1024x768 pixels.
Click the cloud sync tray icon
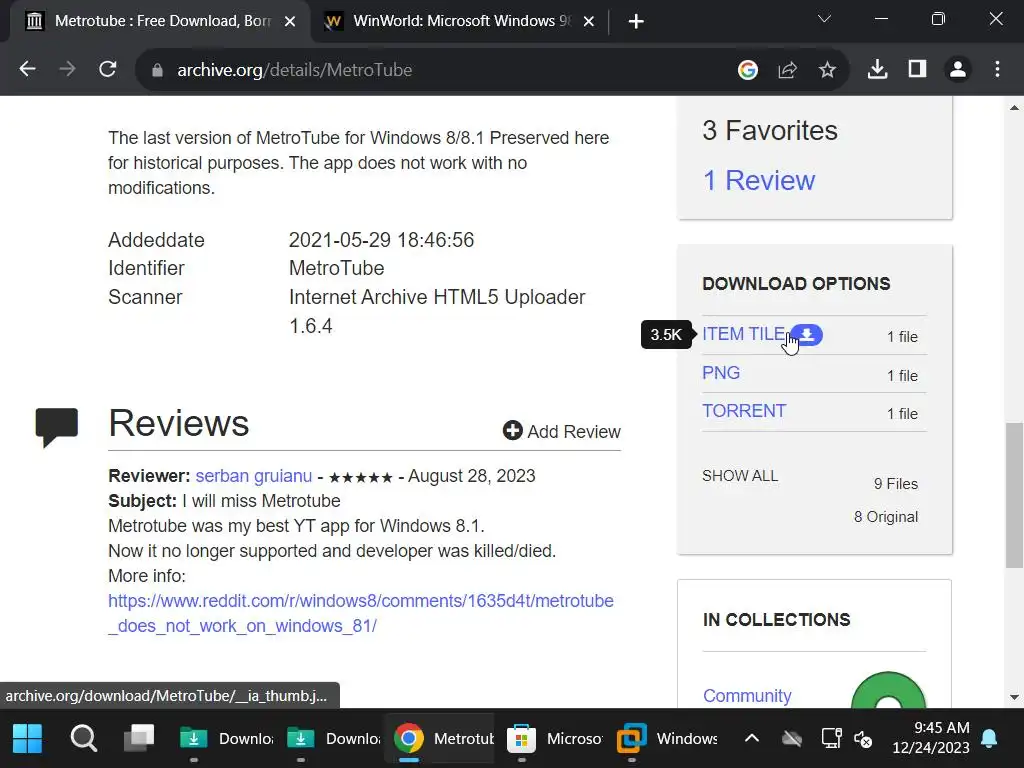click(x=792, y=739)
